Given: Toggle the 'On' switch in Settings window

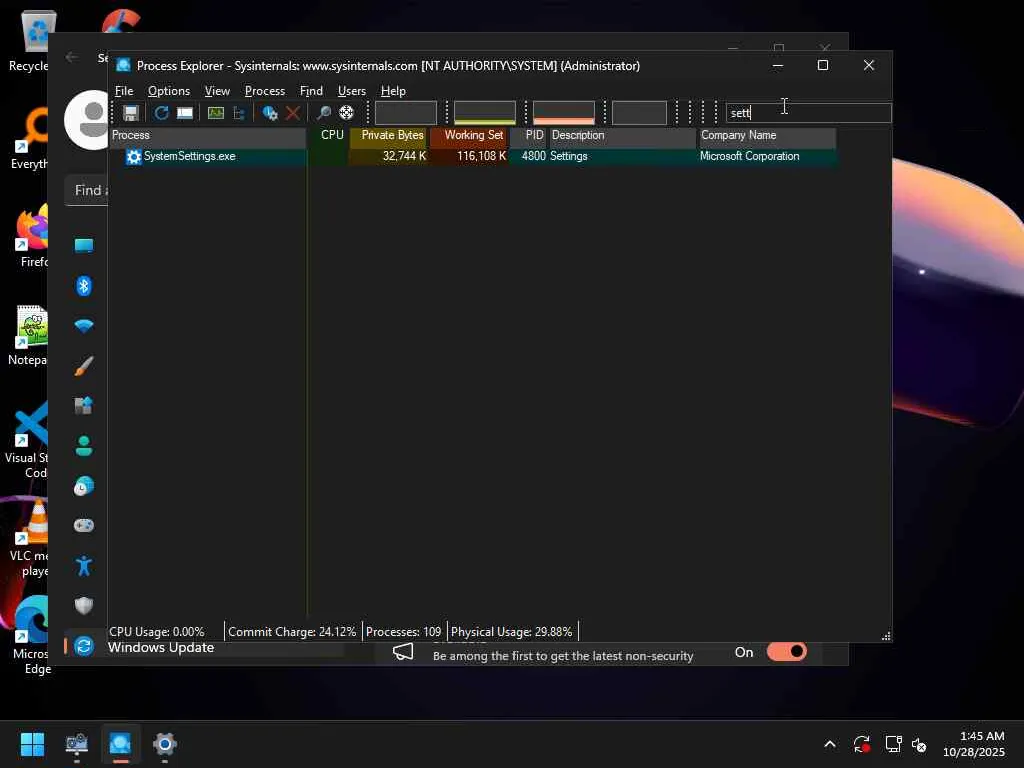Looking at the screenshot, I should 787,652.
